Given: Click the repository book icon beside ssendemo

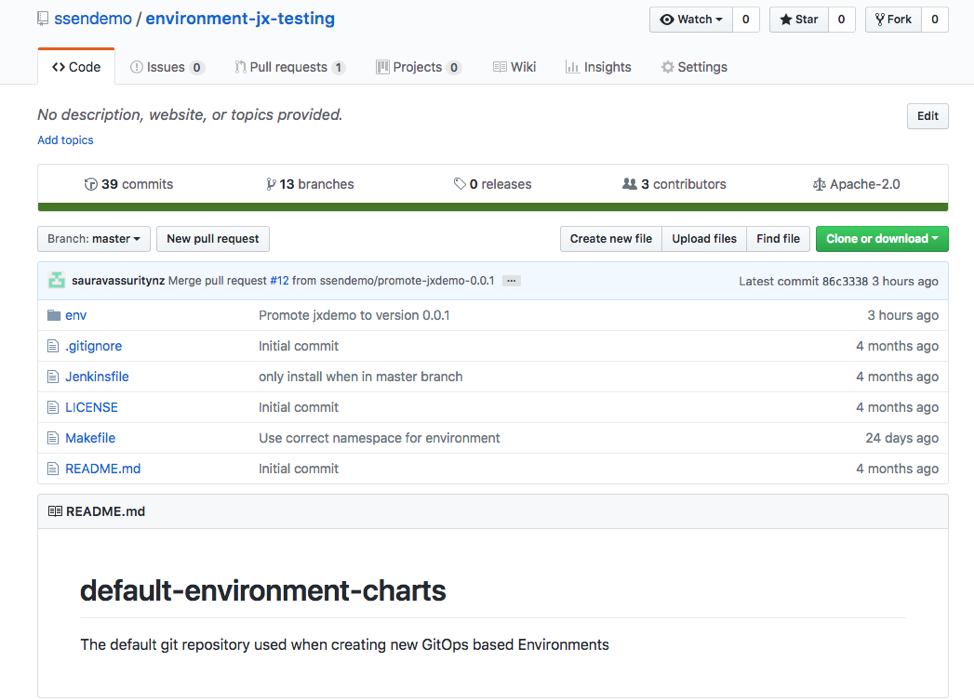Looking at the screenshot, I should point(43,19).
